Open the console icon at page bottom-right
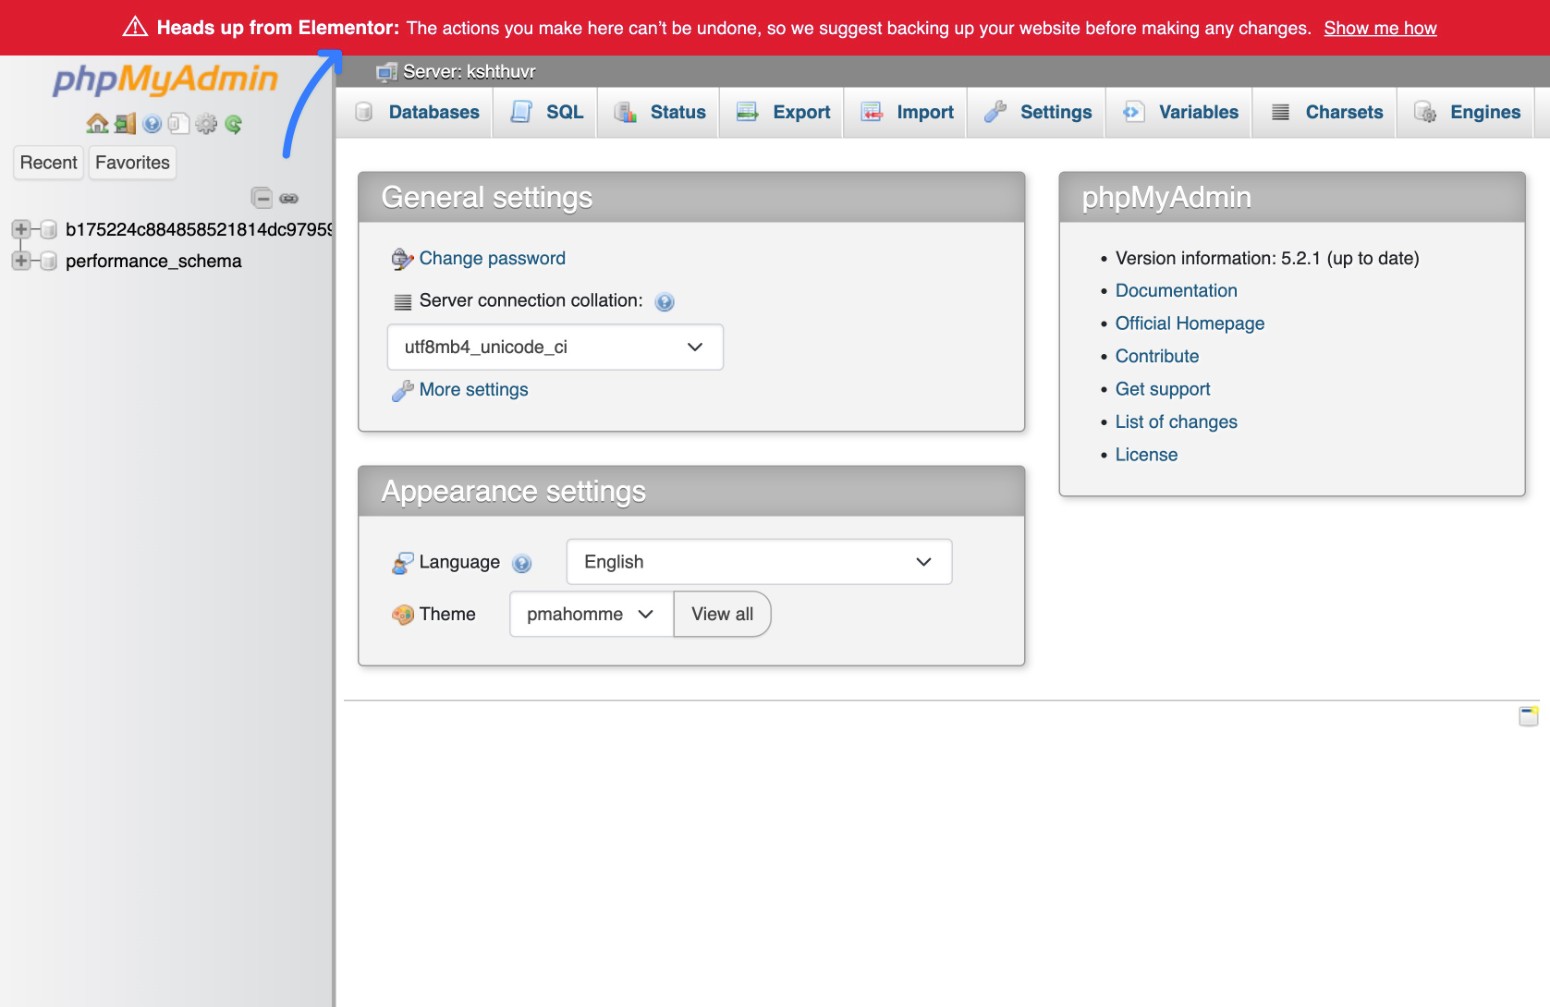 (1528, 716)
